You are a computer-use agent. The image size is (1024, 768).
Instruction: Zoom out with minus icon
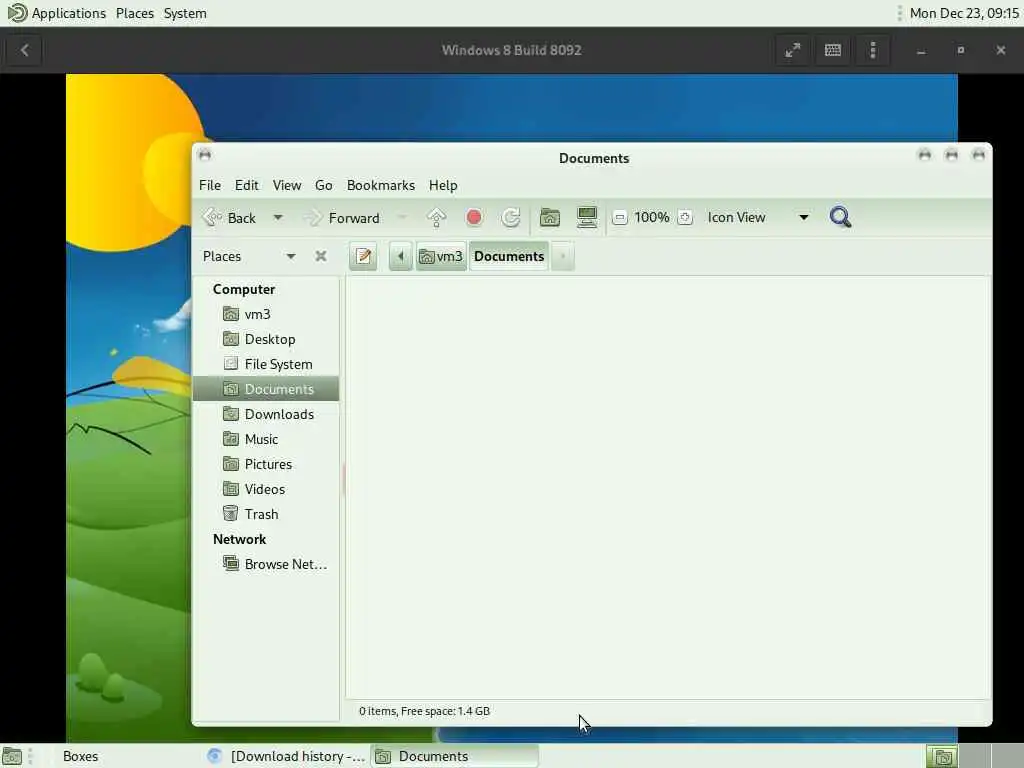pyautogui.click(x=620, y=217)
